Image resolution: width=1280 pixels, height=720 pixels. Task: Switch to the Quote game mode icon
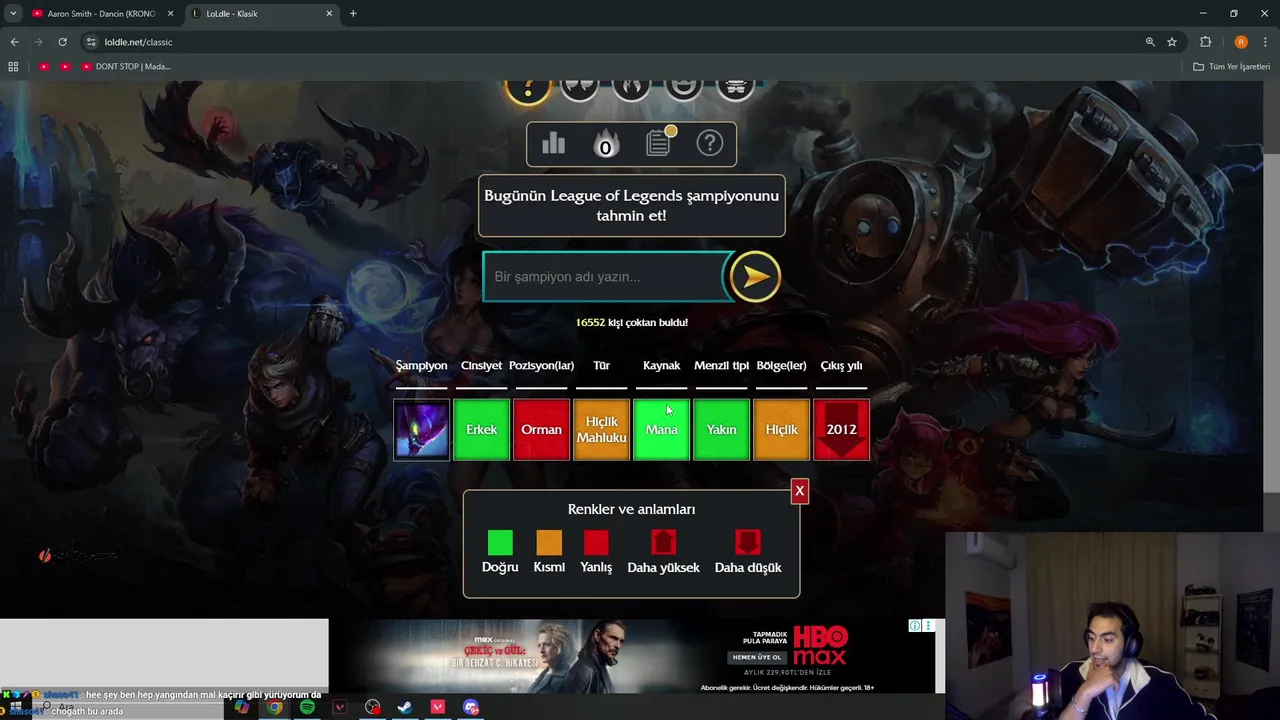click(x=580, y=89)
